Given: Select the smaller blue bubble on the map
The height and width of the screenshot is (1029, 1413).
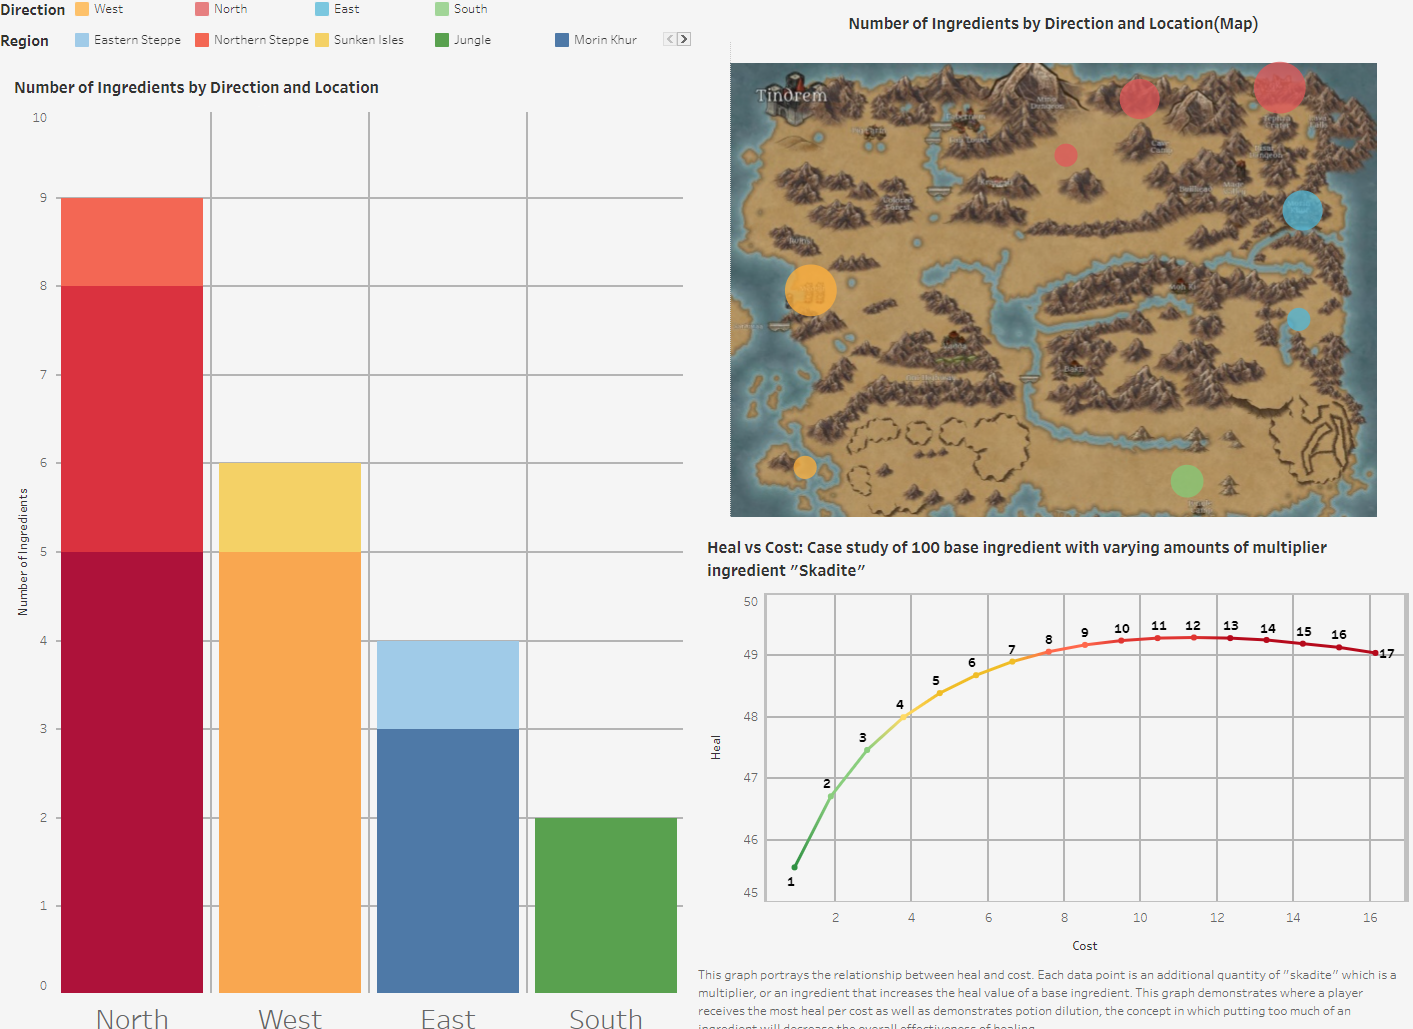Looking at the screenshot, I should pos(1298,319).
